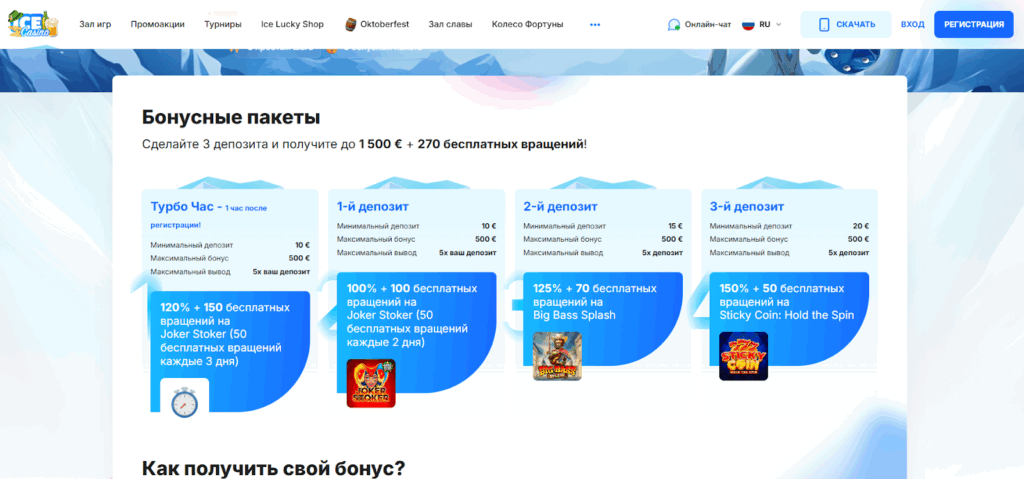
Task: Click the online chat headset icon
Action: tap(674, 24)
